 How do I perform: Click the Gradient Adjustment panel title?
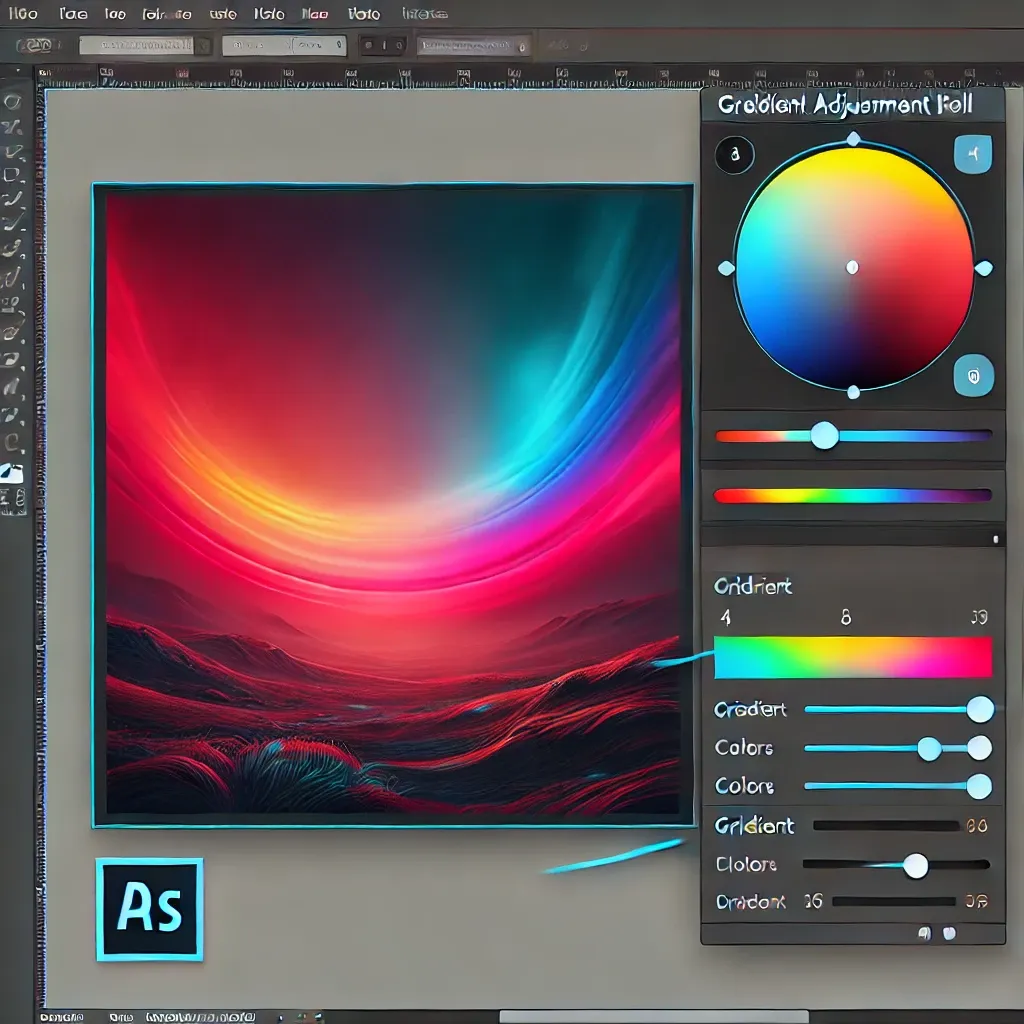(845, 105)
